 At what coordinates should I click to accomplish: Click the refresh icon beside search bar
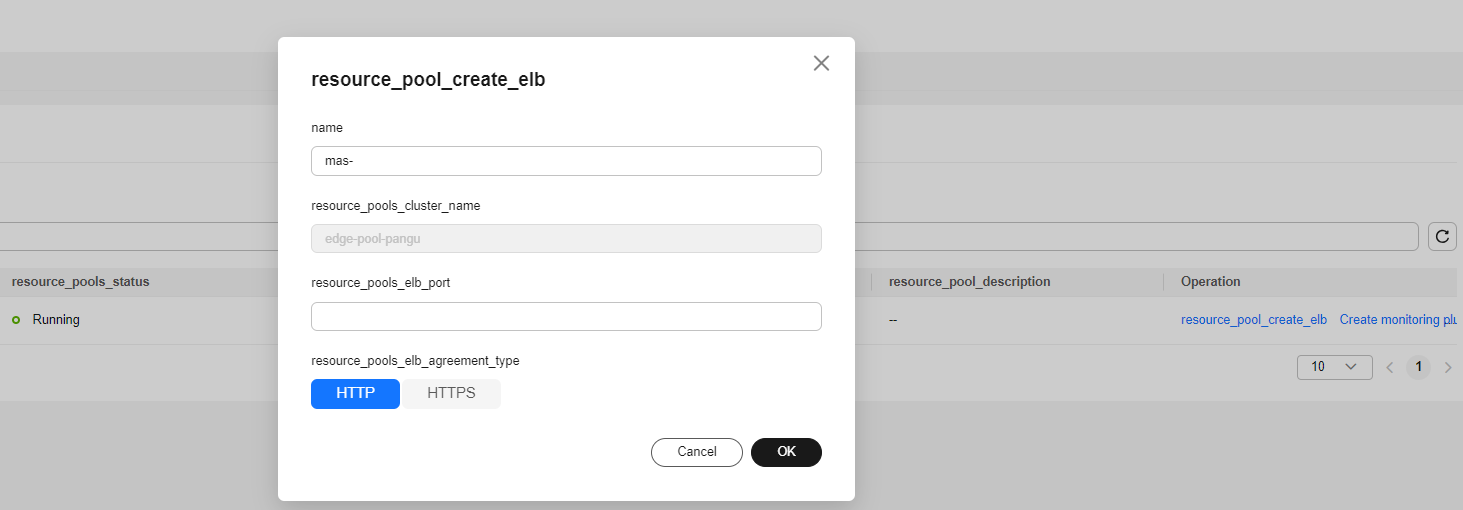point(1442,236)
